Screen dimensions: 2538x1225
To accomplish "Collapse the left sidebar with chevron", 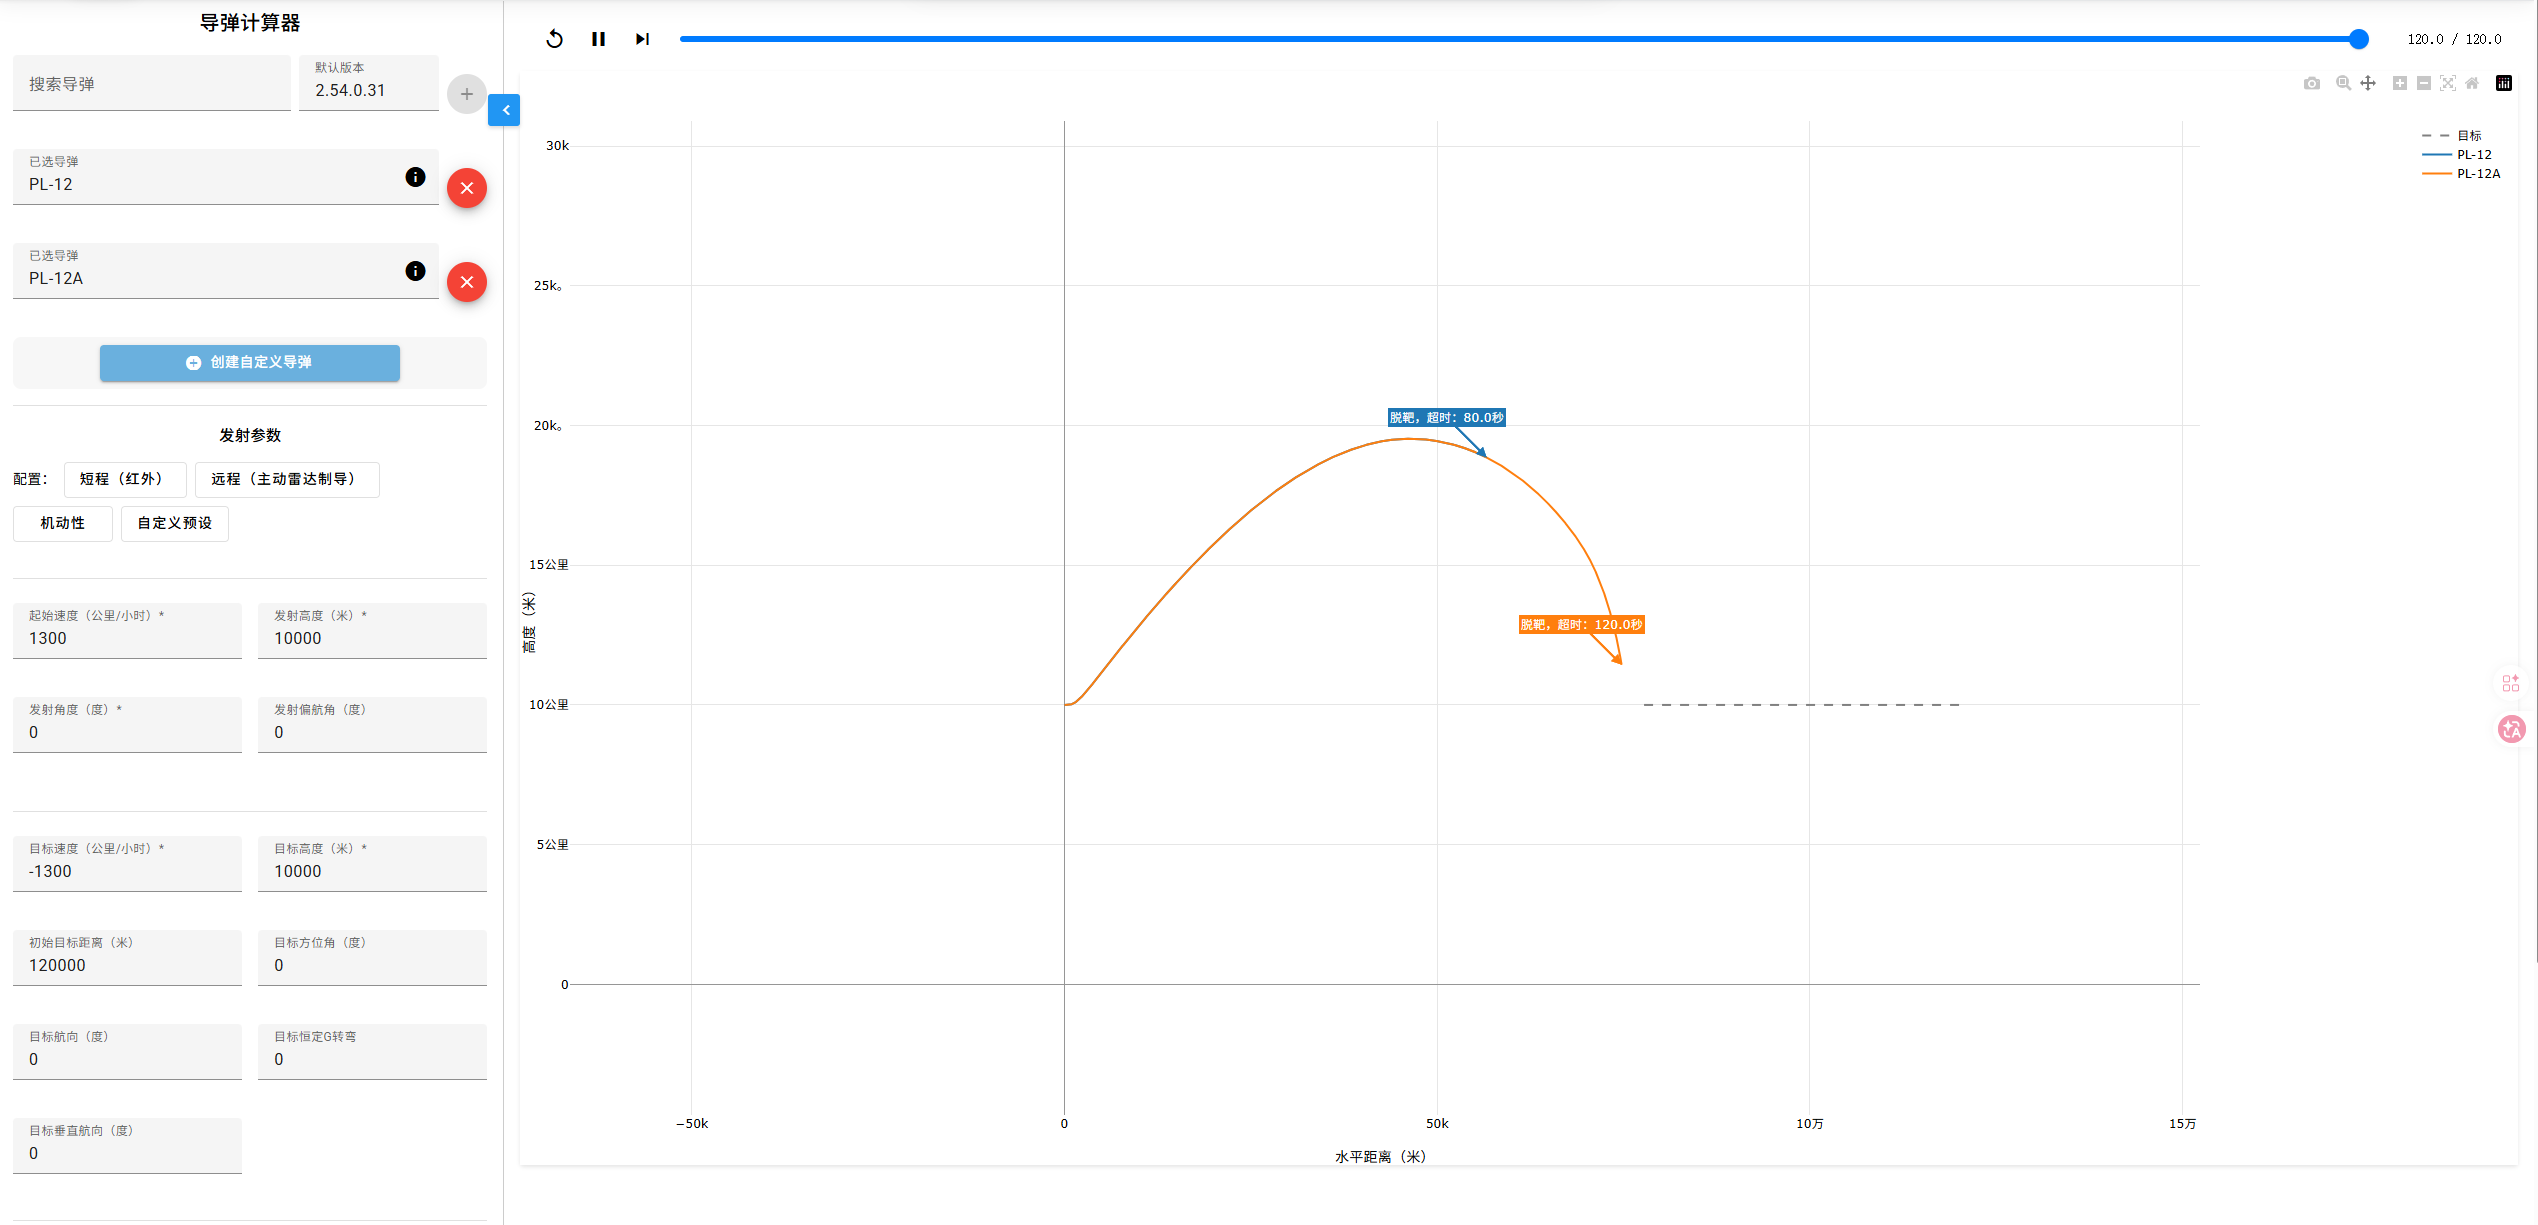I will [x=505, y=110].
